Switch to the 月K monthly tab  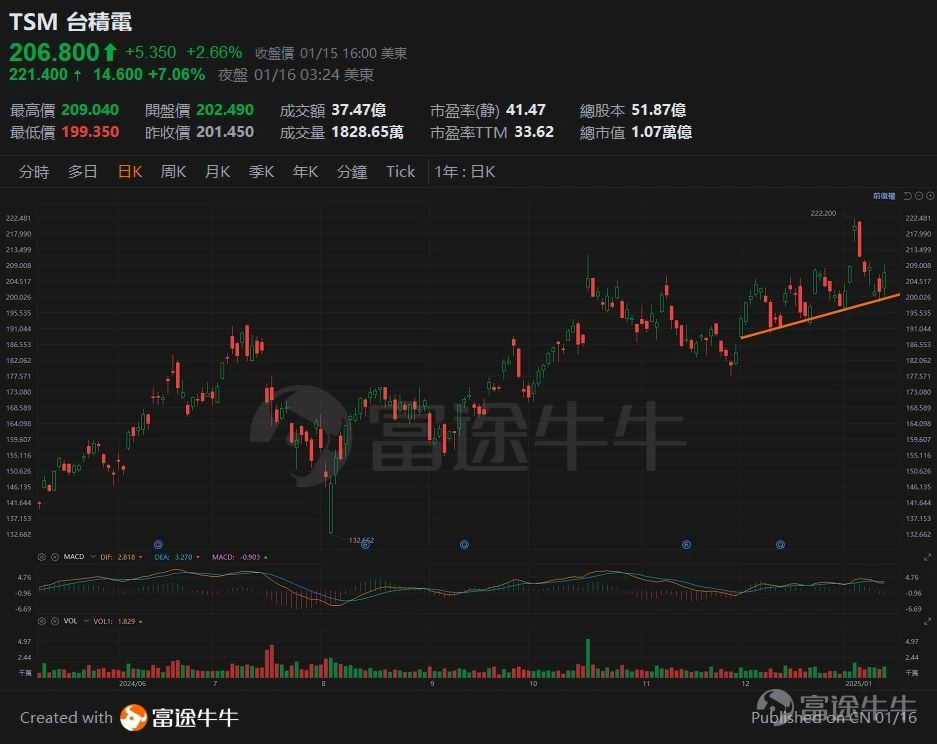(x=218, y=172)
